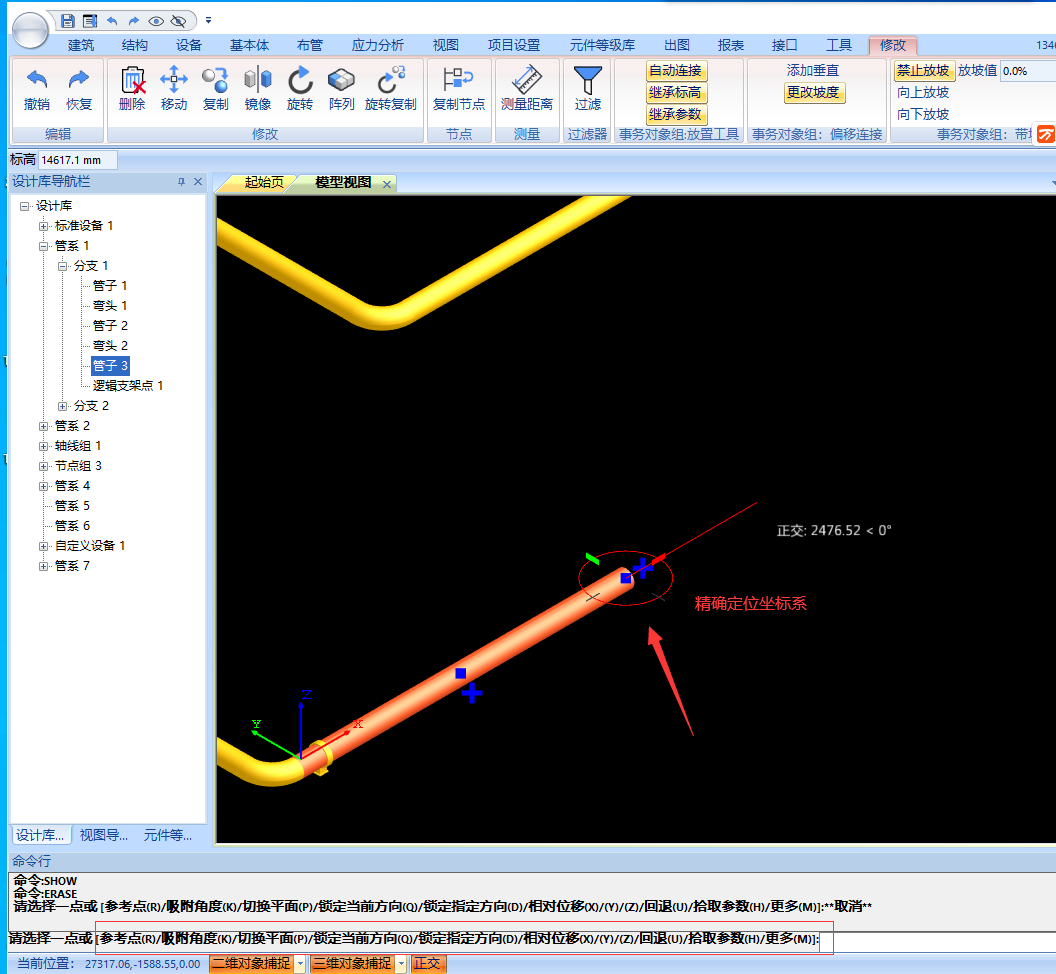Viewport: 1056px width, 974px height.
Task: Select tree item 弯头 1
Action: 110,306
